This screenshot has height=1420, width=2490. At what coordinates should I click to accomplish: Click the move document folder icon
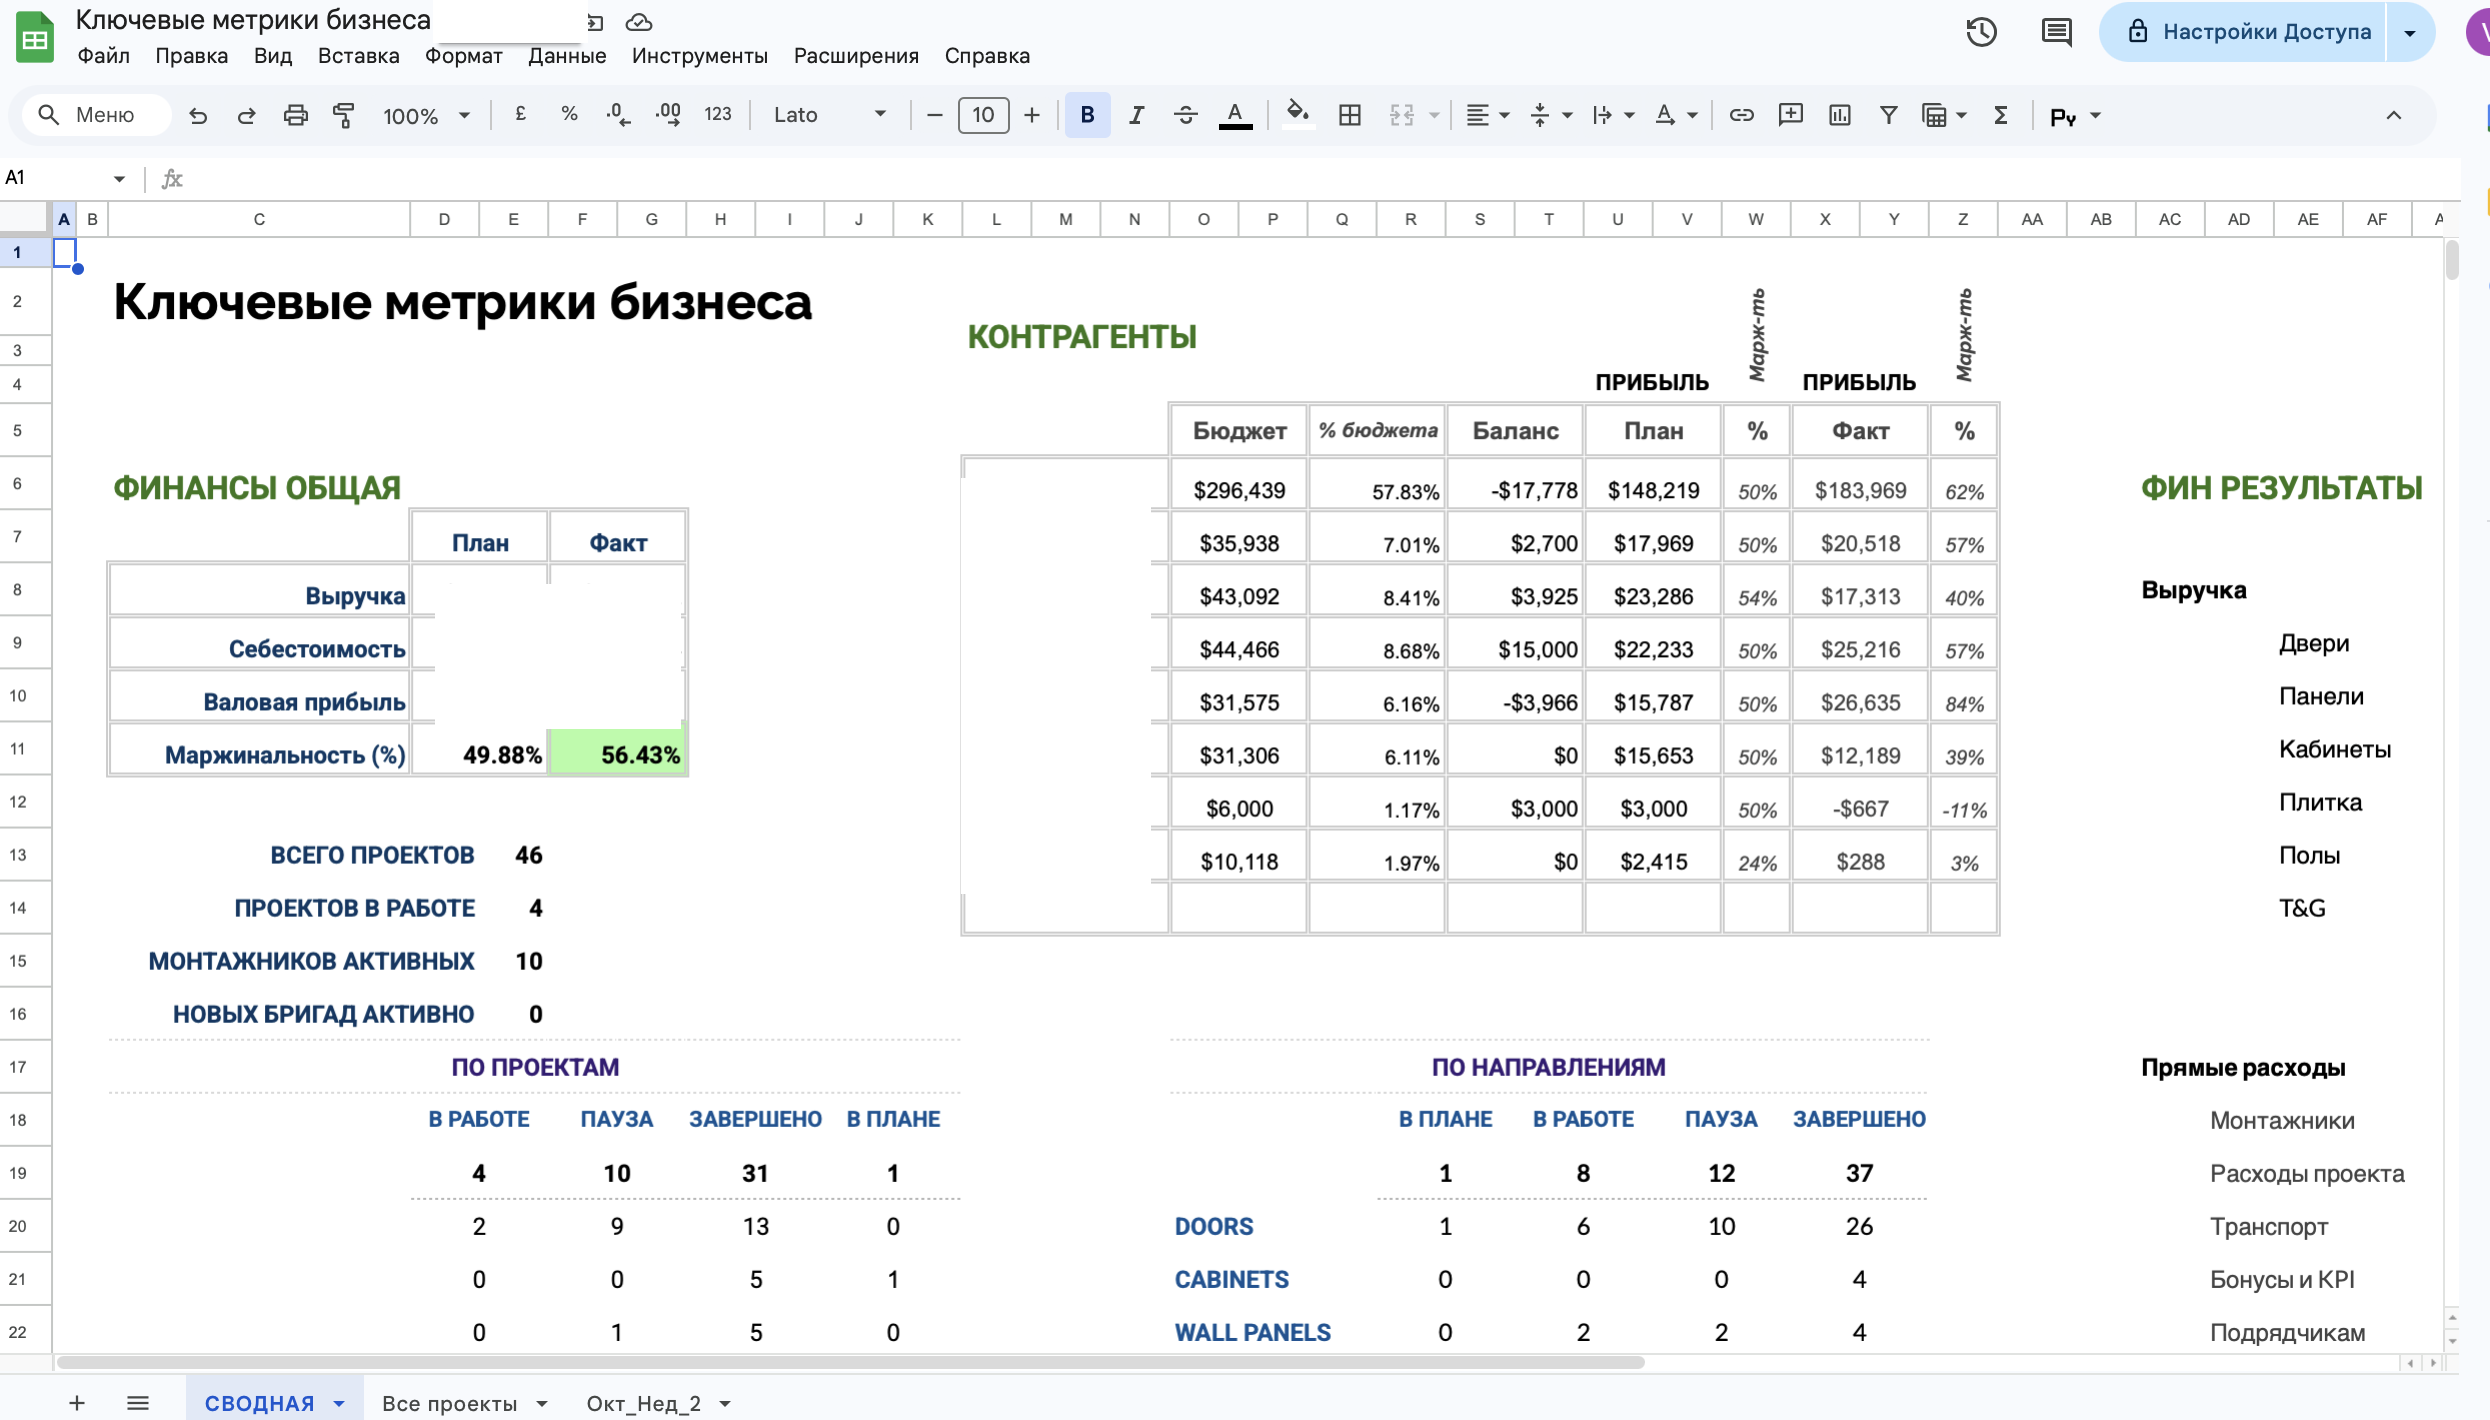coord(595,22)
